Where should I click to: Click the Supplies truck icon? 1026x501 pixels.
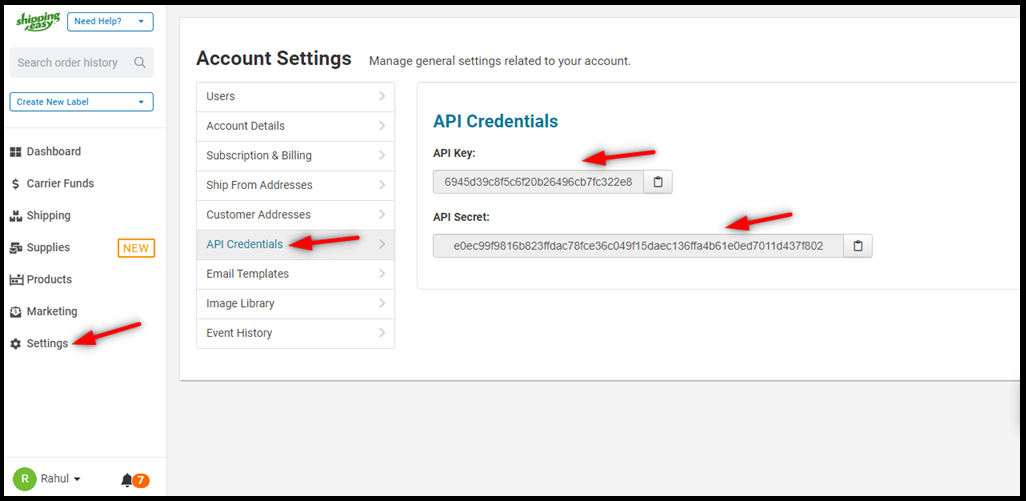(16, 248)
